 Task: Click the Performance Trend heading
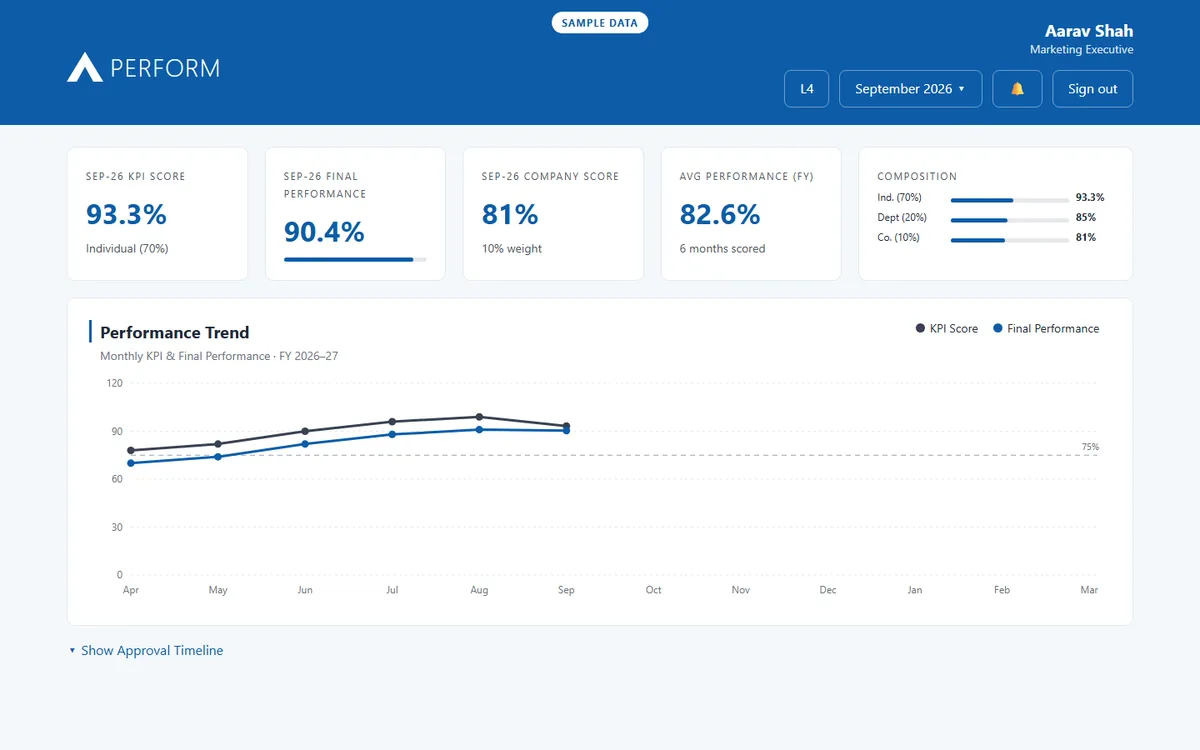click(x=175, y=332)
